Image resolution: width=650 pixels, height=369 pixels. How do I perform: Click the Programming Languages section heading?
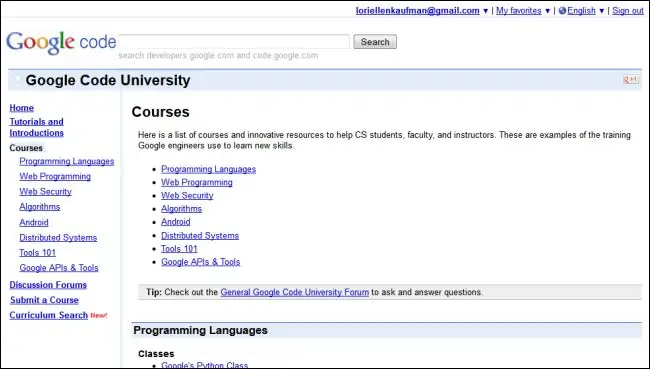coord(200,330)
